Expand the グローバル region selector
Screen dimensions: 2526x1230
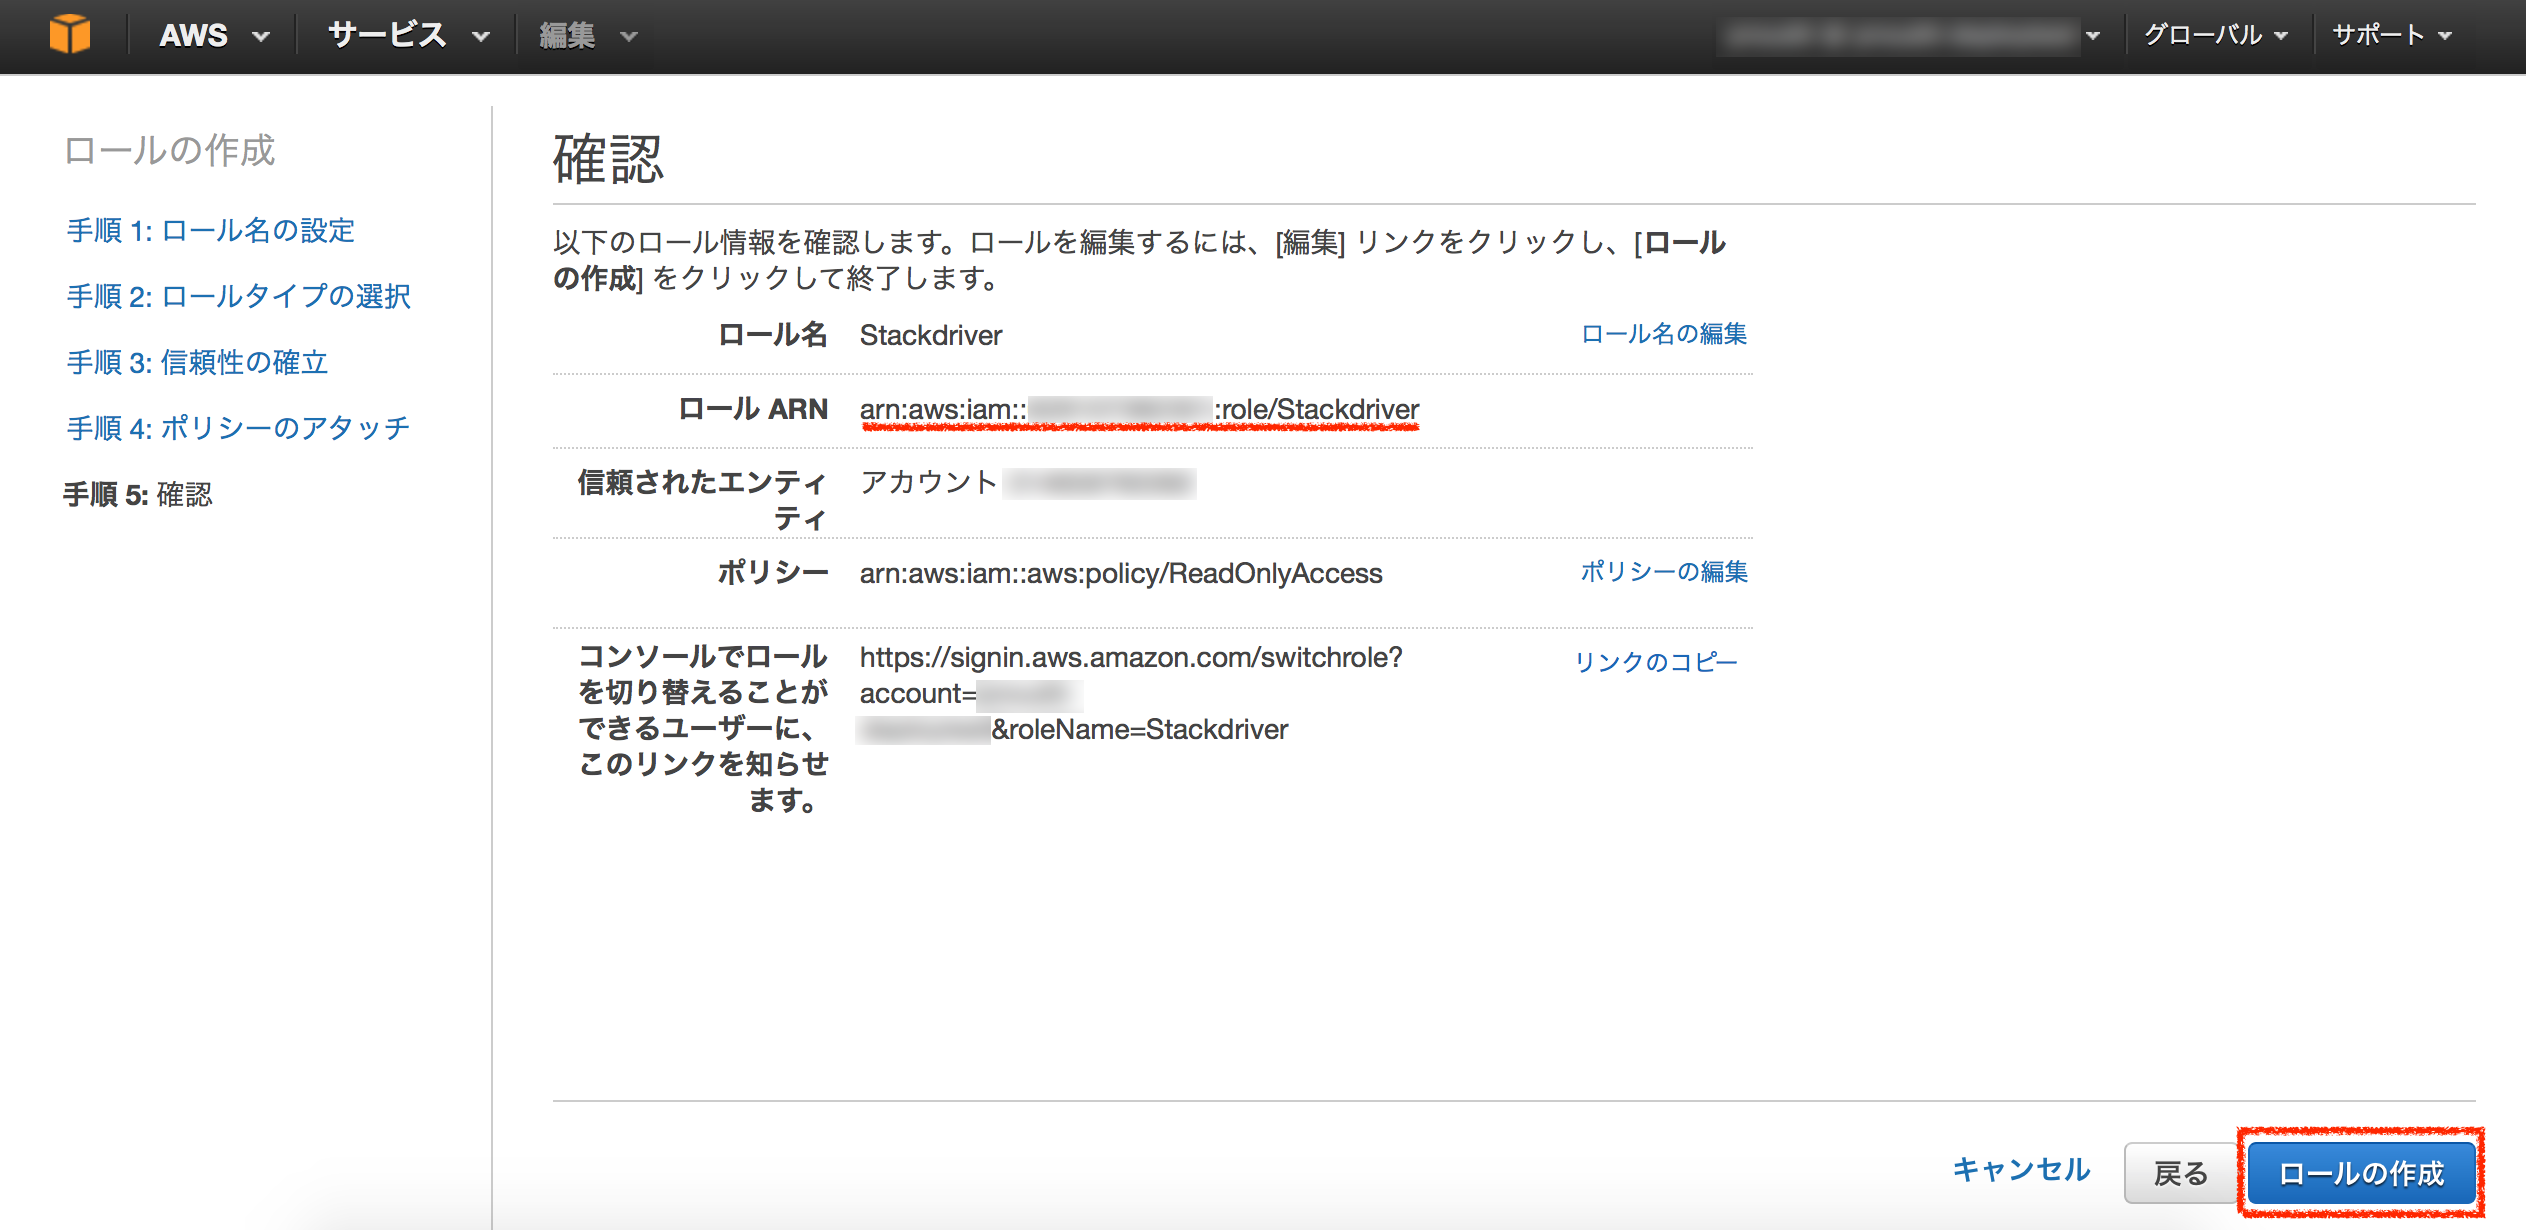coord(2205,33)
